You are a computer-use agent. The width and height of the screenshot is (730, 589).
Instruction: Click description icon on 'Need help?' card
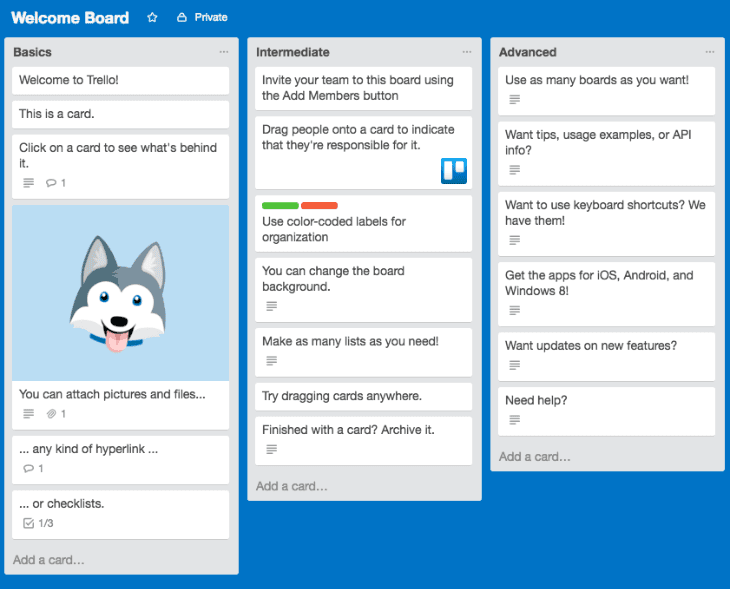(515, 420)
